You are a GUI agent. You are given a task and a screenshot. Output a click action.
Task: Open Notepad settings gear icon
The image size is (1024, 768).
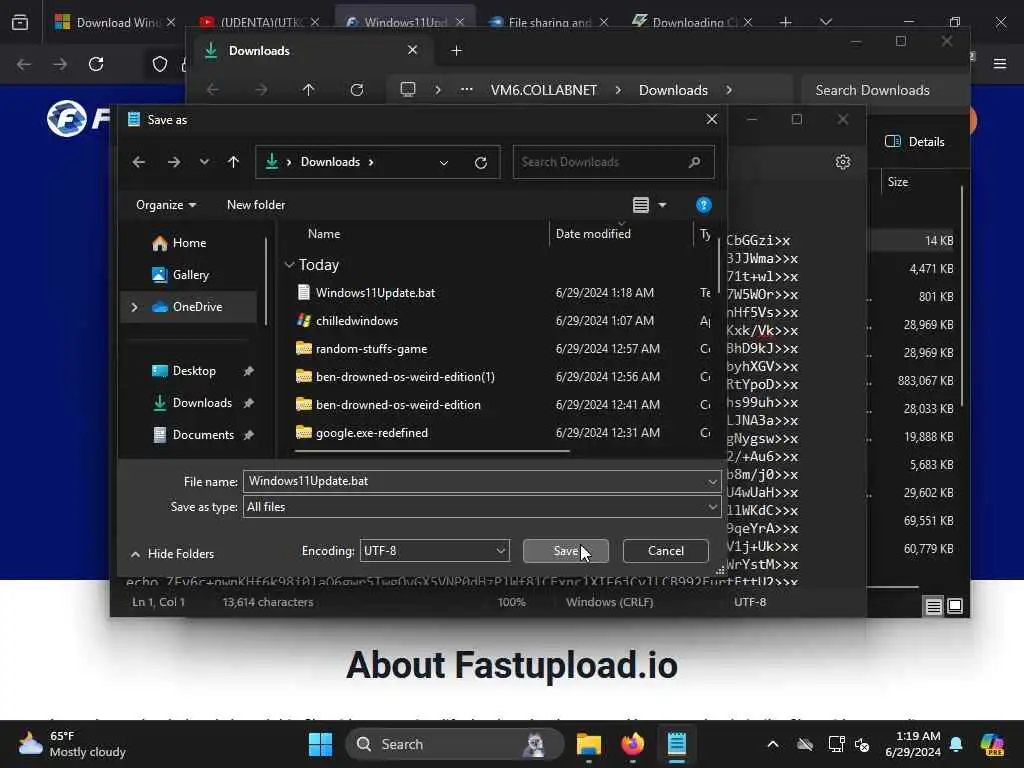point(842,162)
